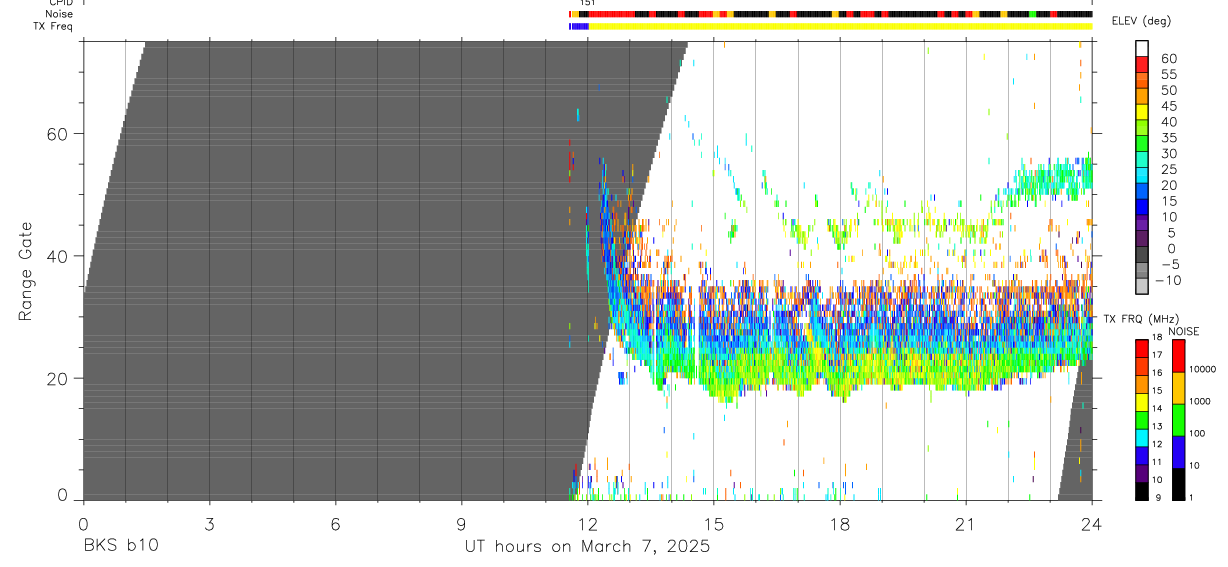This screenshot has height=567, width=1228.
Task: Click the black 9 MHz TX FRQ swatch
Action: pyautogui.click(x=1141, y=491)
